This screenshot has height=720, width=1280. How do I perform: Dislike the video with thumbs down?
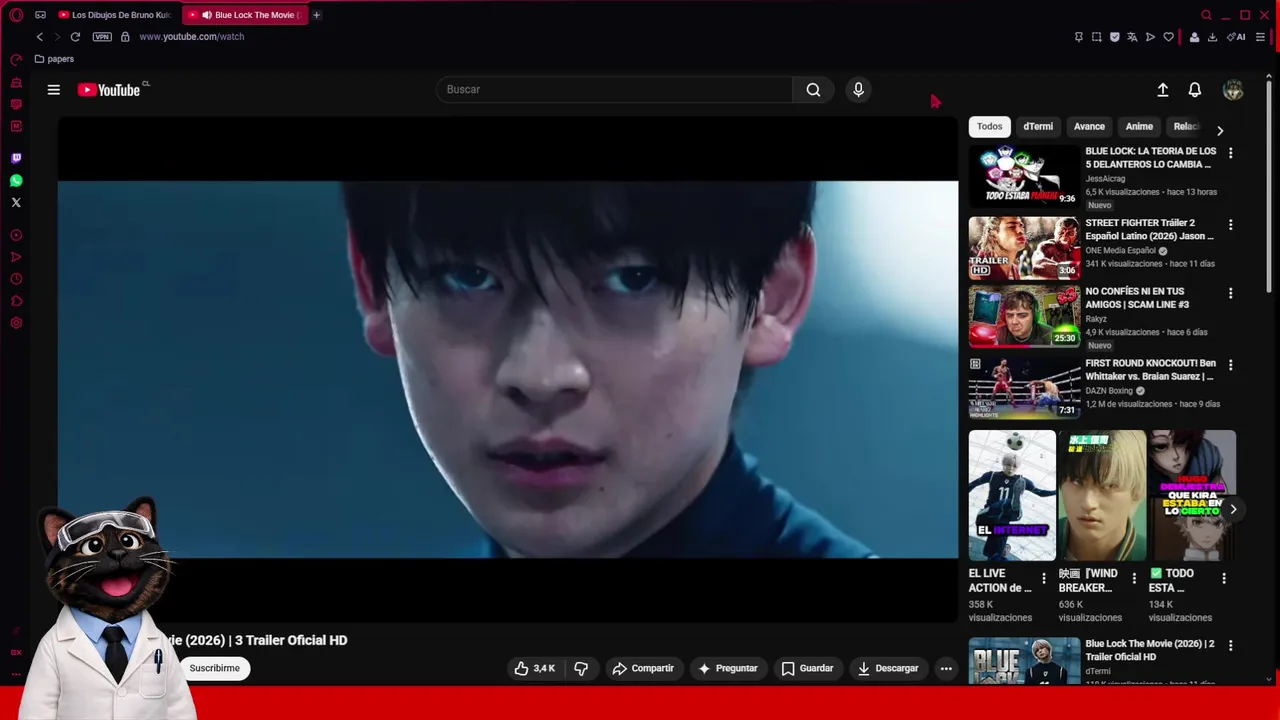pyautogui.click(x=581, y=669)
